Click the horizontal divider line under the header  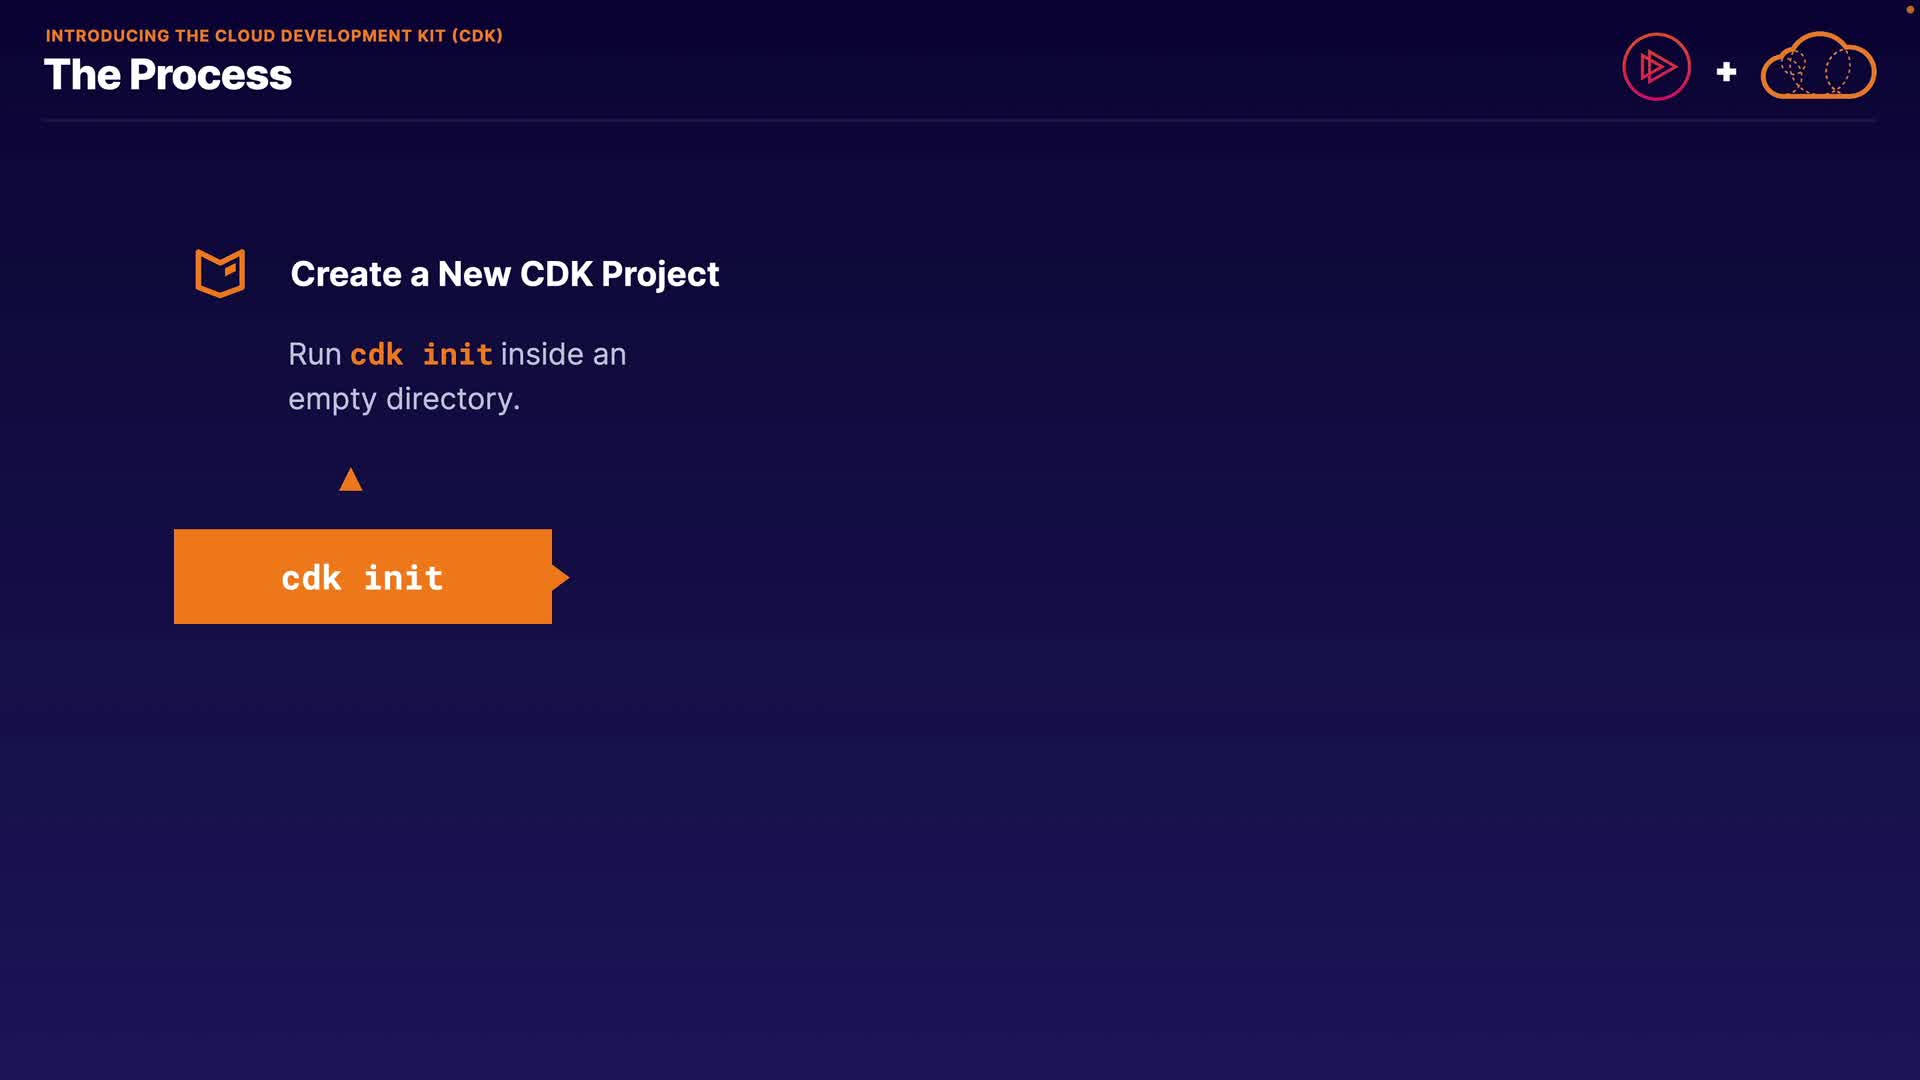coord(958,120)
